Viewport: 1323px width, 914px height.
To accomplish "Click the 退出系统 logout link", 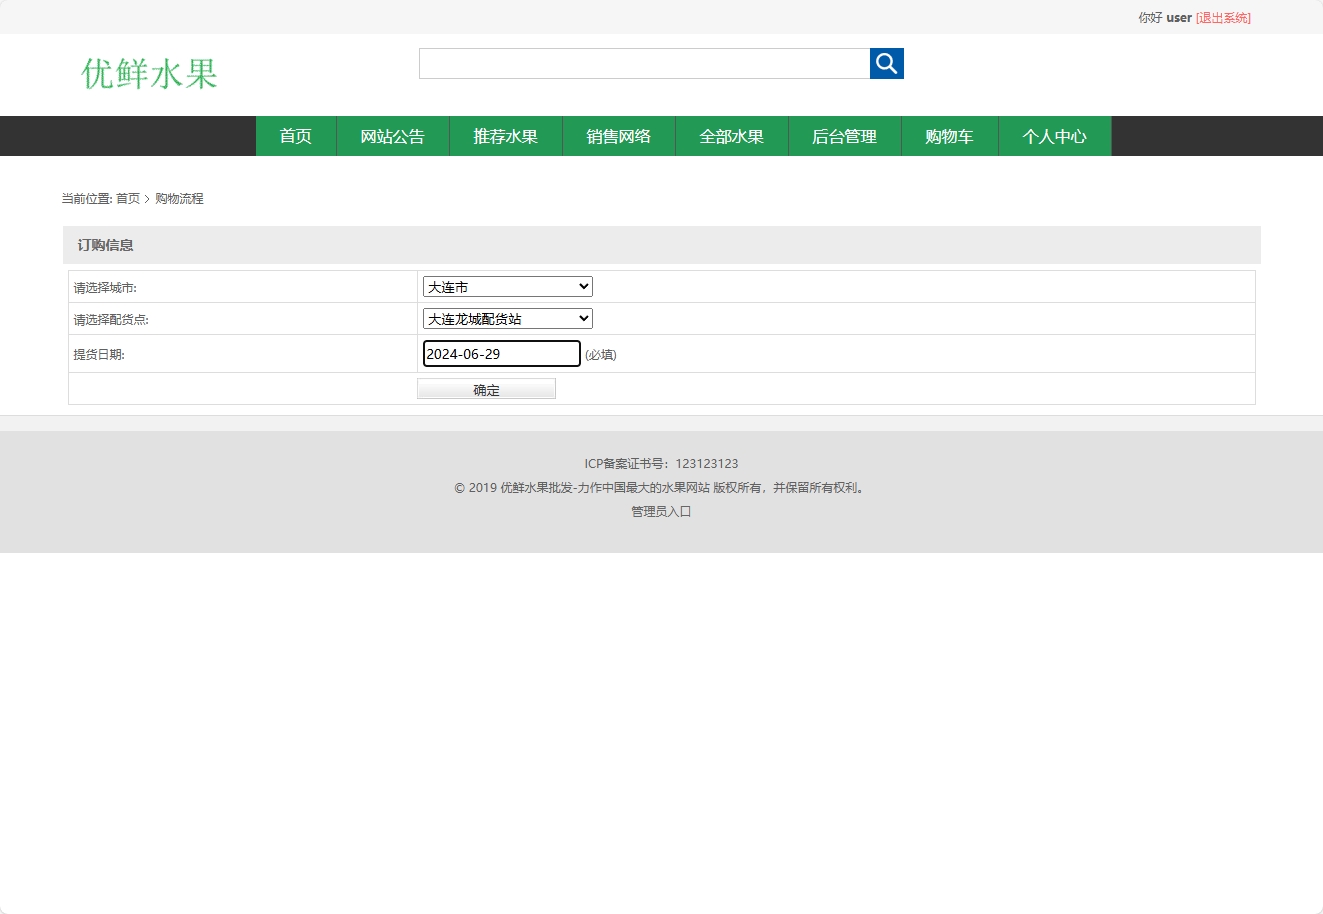I will (1223, 17).
